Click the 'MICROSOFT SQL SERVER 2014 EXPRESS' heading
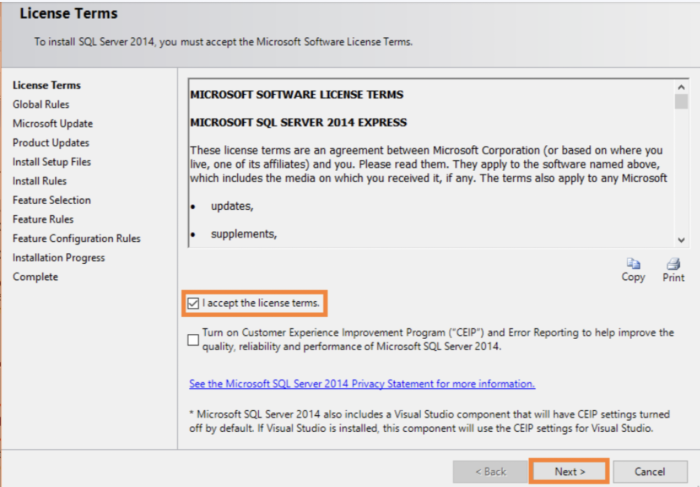Screen dimensions: 700x487 tap(298, 123)
